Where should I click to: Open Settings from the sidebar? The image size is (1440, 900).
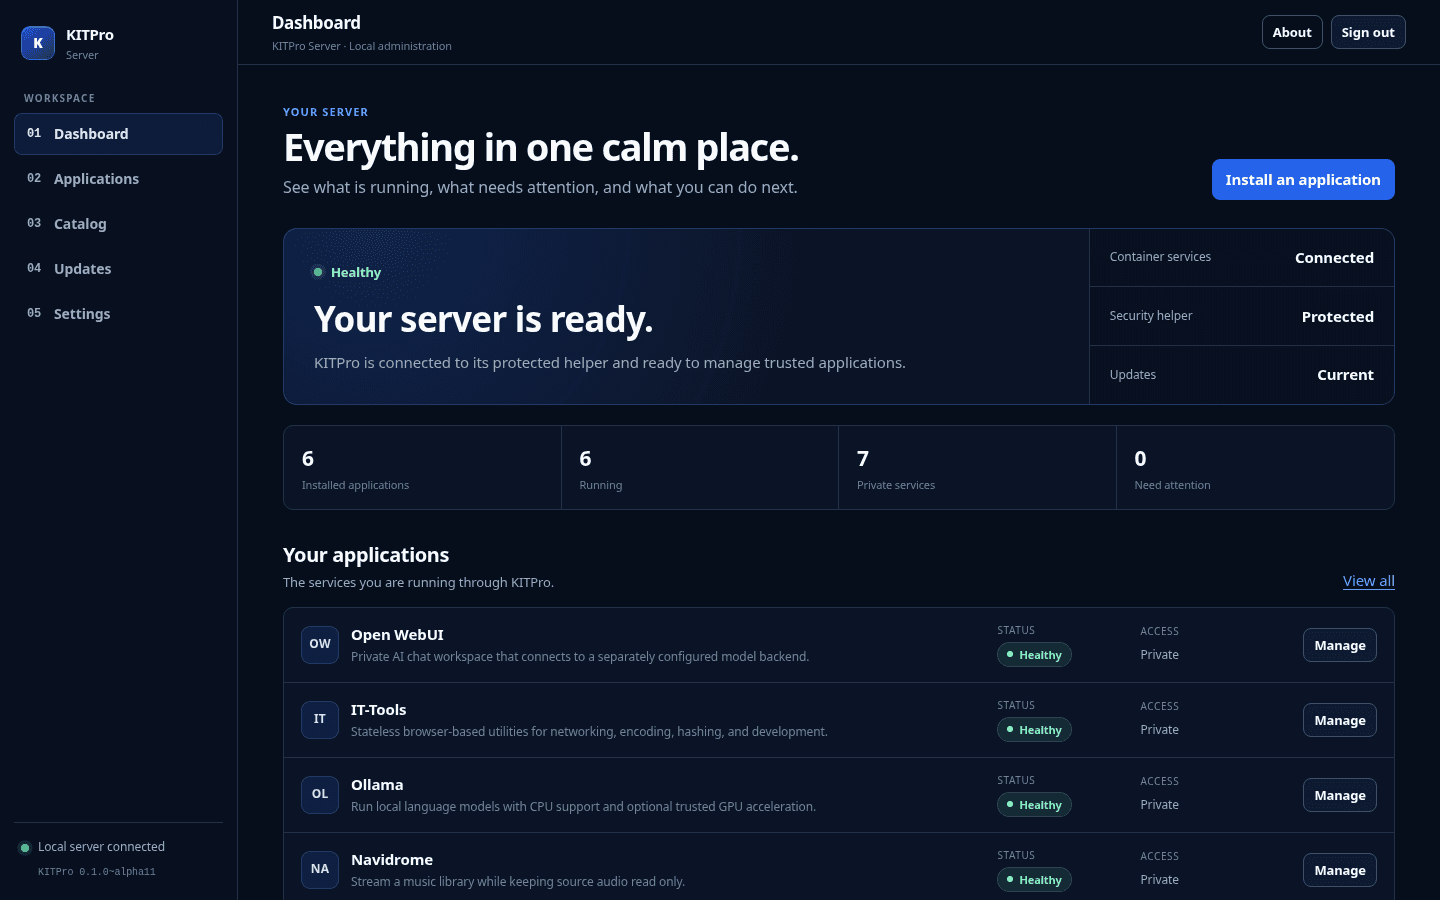point(118,314)
